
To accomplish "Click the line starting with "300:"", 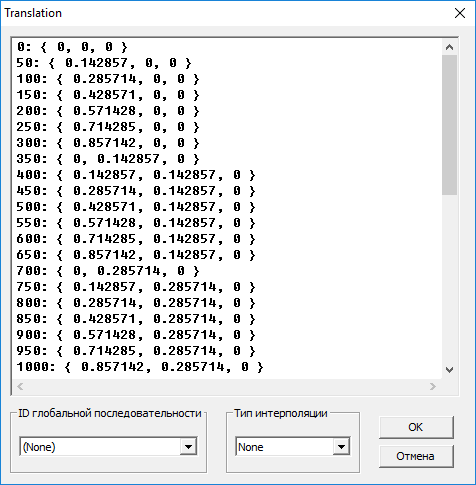I will [108, 143].
